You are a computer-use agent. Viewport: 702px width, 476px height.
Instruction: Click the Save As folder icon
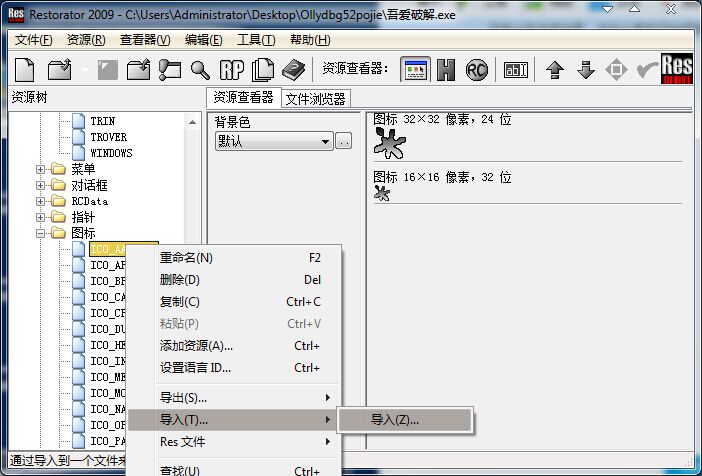coord(138,70)
